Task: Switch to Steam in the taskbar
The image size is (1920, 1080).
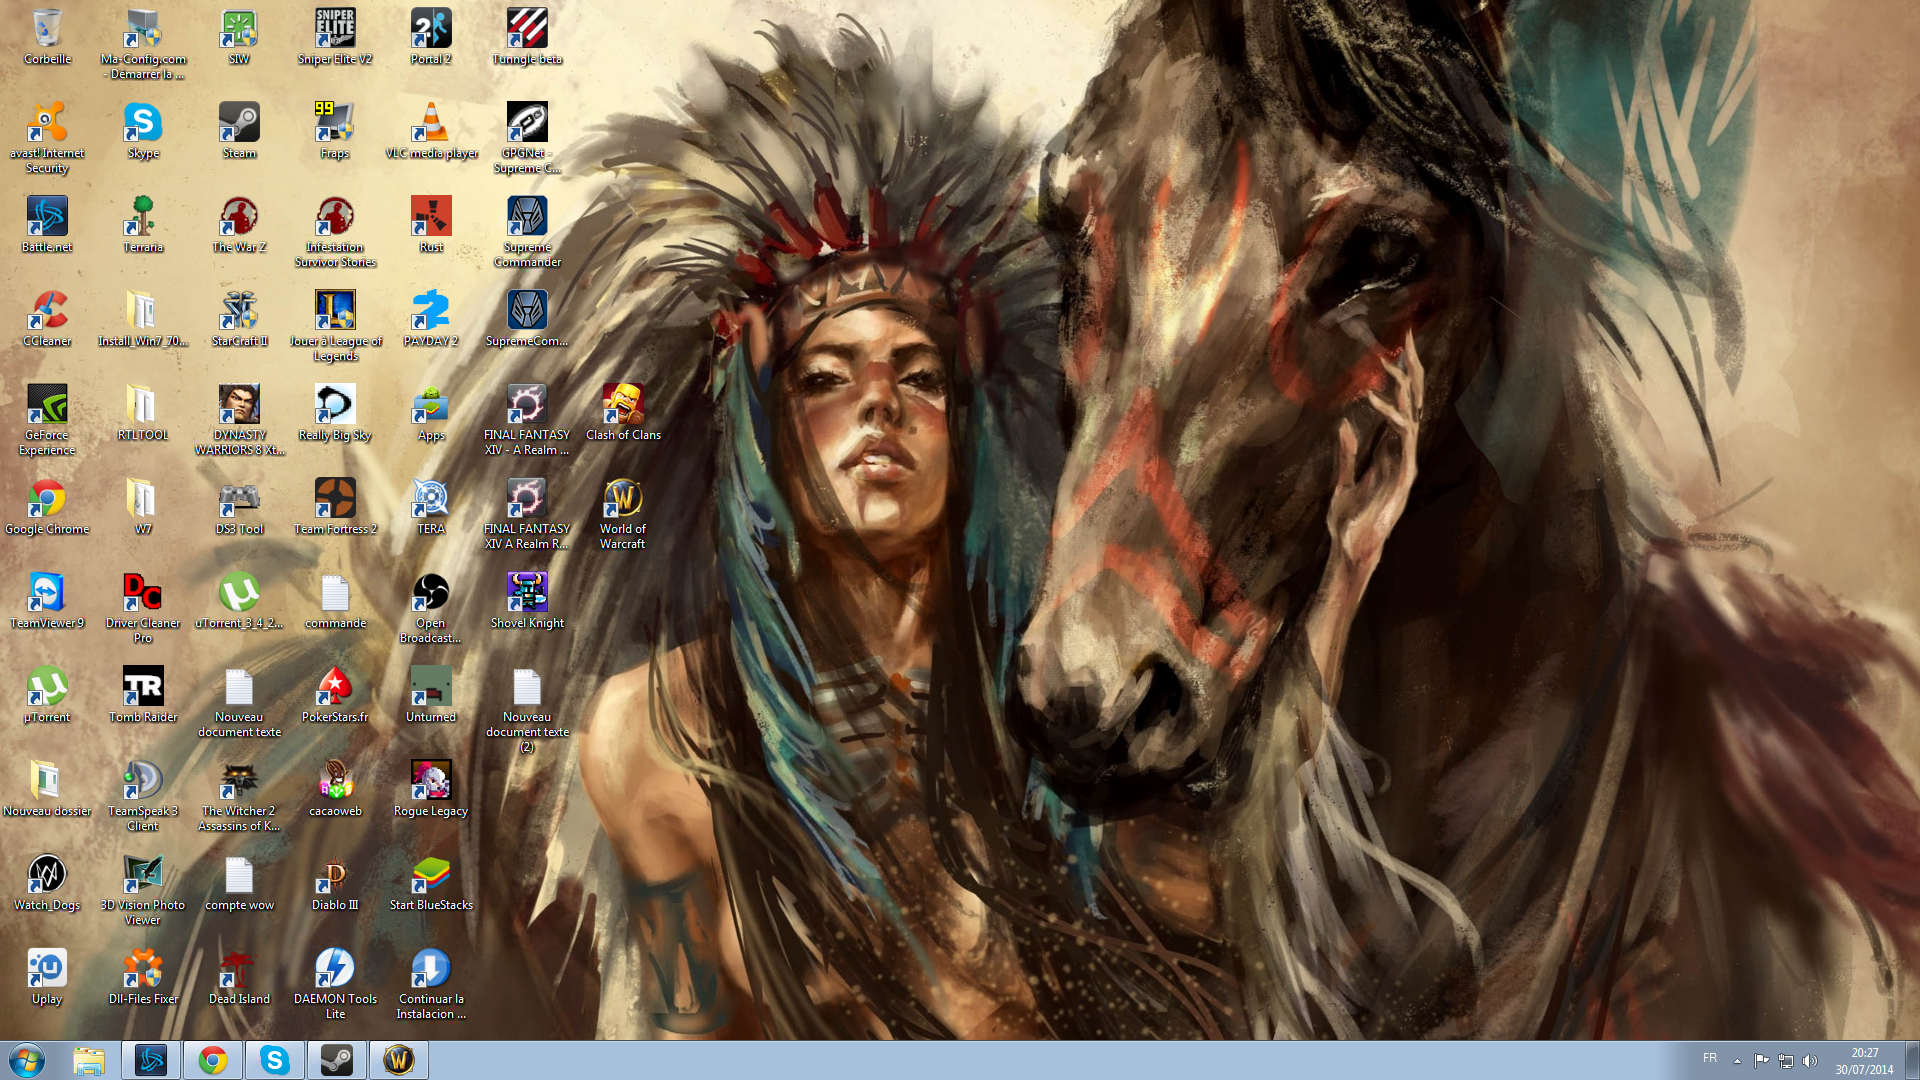Action: click(x=337, y=1060)
